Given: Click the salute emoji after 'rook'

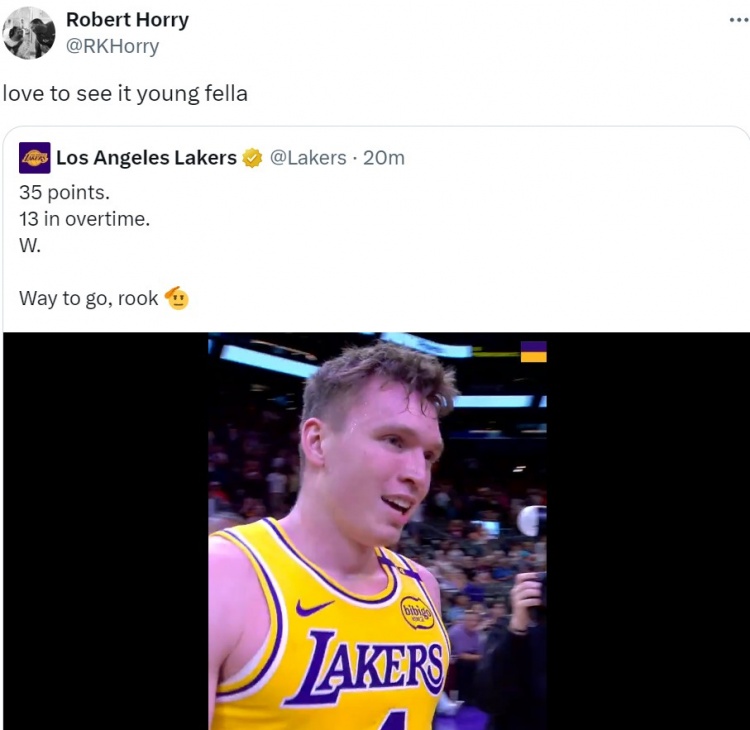Looking at the screenshot, I should tap(177, 298).
